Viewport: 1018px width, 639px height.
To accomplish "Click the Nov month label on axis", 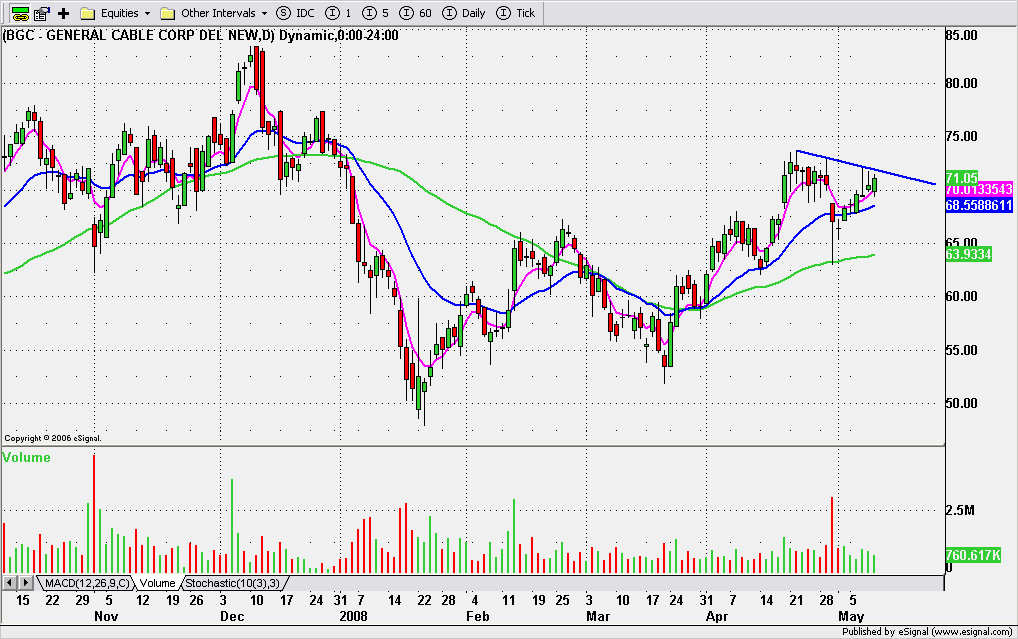I will coord(106,616).
